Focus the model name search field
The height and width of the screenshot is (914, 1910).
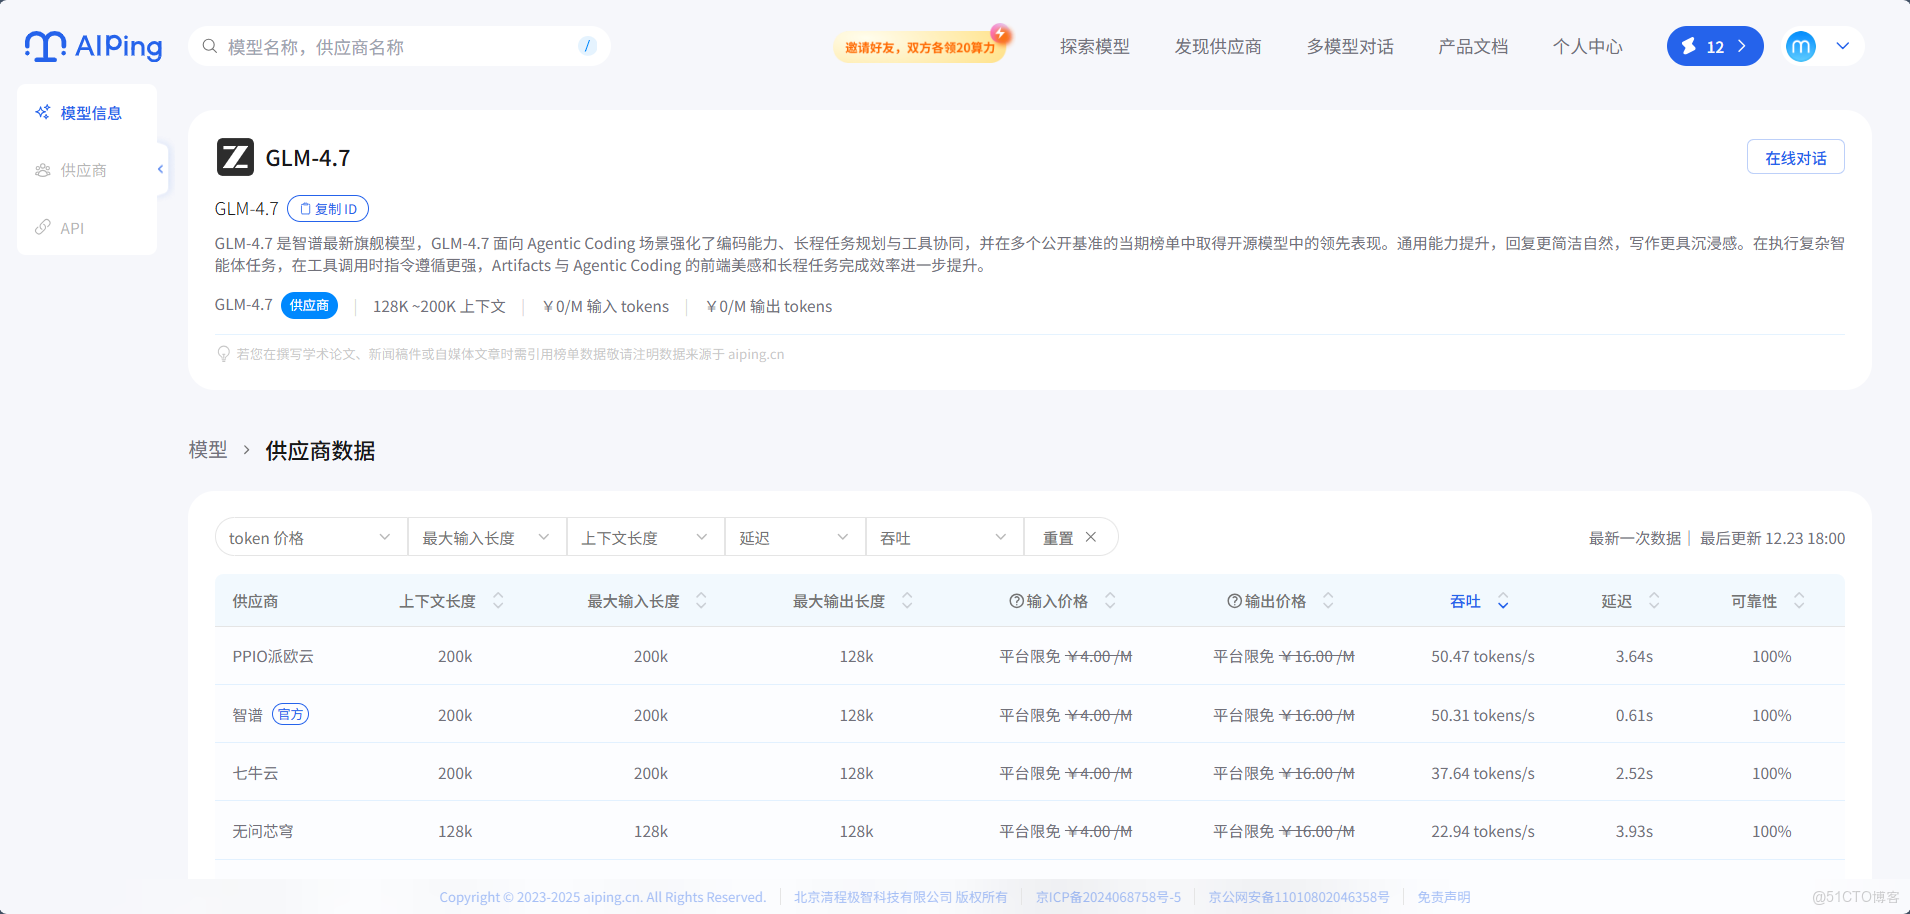399,46
